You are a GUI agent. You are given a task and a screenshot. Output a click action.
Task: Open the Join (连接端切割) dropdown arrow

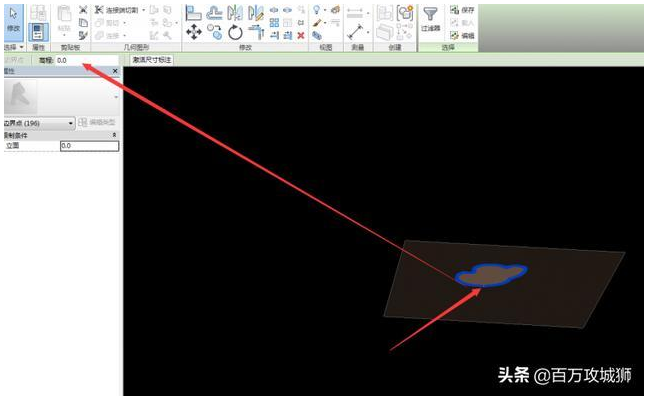coord(144,10)
